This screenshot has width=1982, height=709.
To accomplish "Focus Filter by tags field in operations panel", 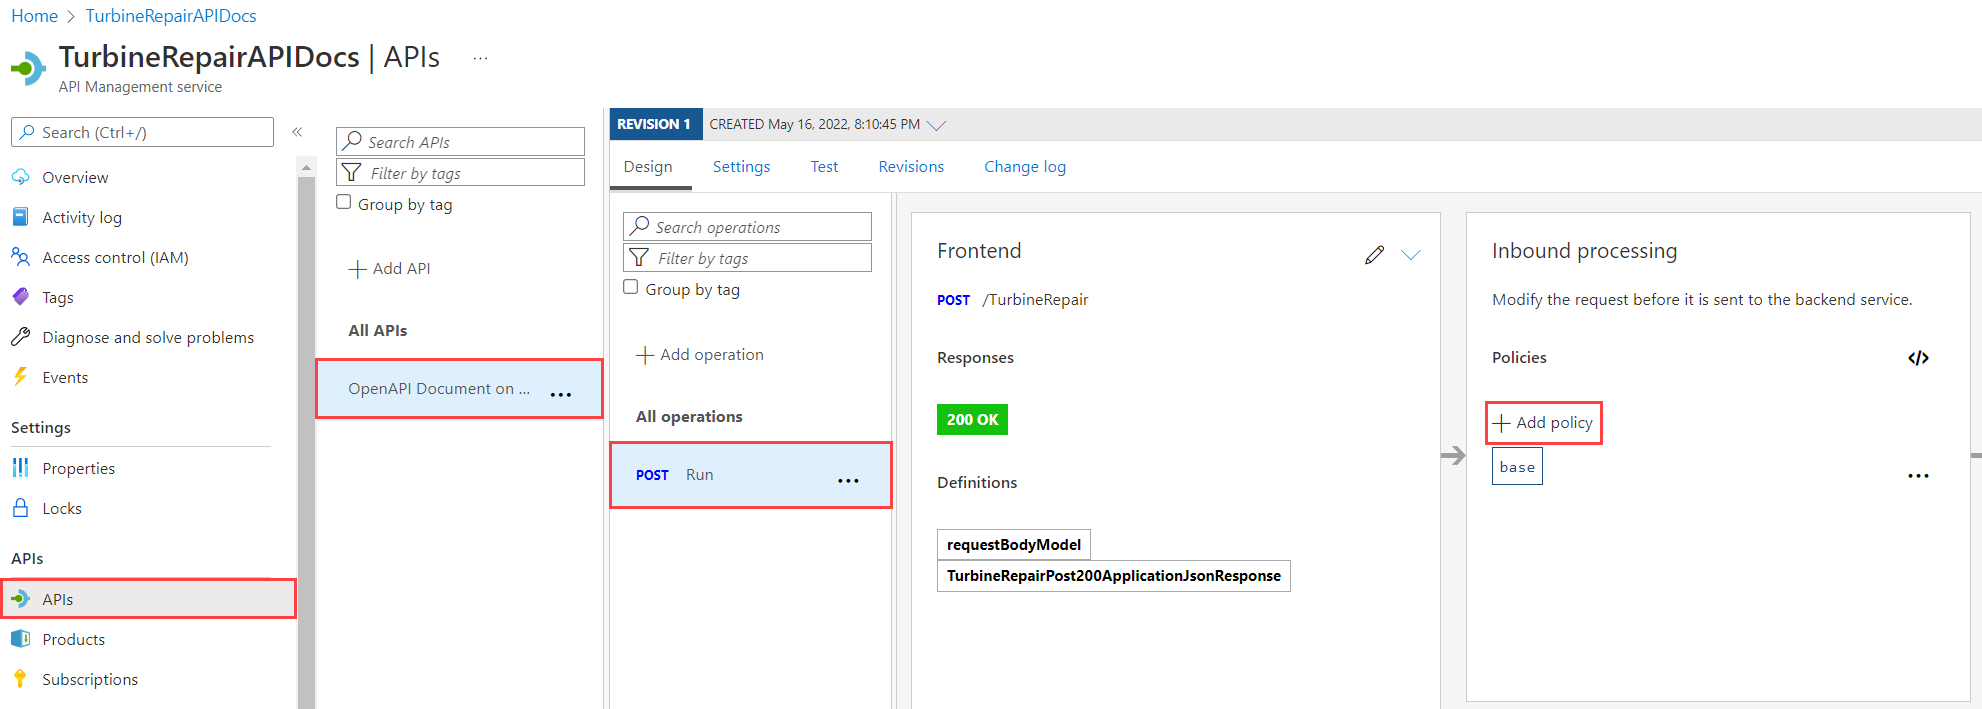I will click(x=747, y=257).
